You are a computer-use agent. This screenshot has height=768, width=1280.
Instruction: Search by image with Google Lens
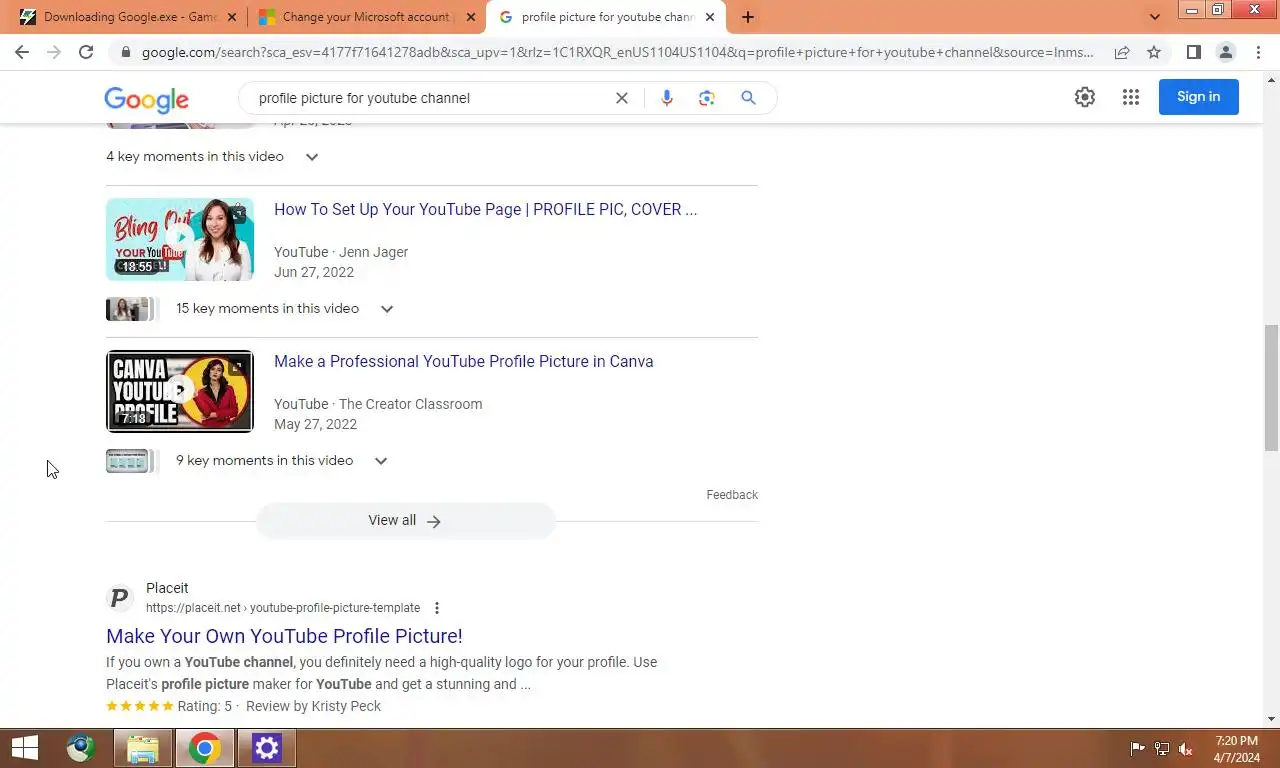coord(707,98)
